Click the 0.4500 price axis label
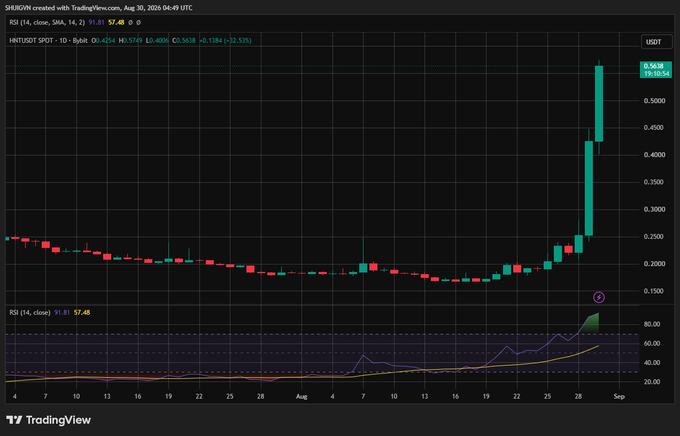680x436 pixels. point(654,128)
